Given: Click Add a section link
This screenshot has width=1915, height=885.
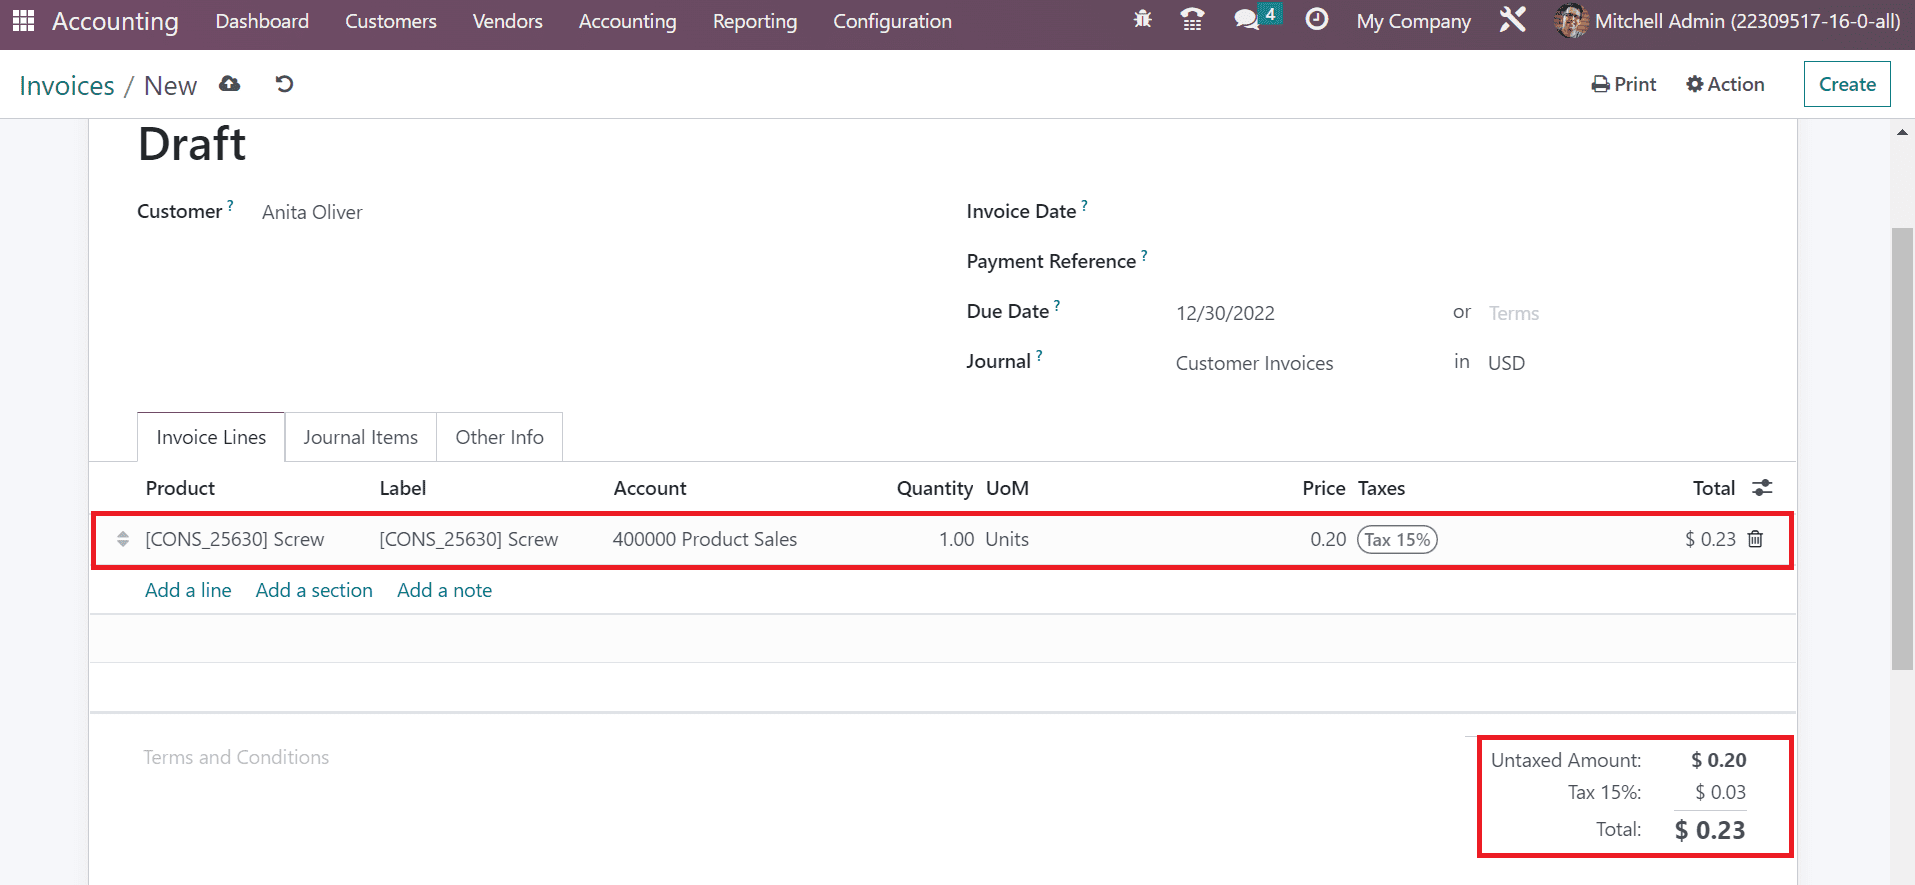Looking at the screenshot, I should [x=314, y=590].
